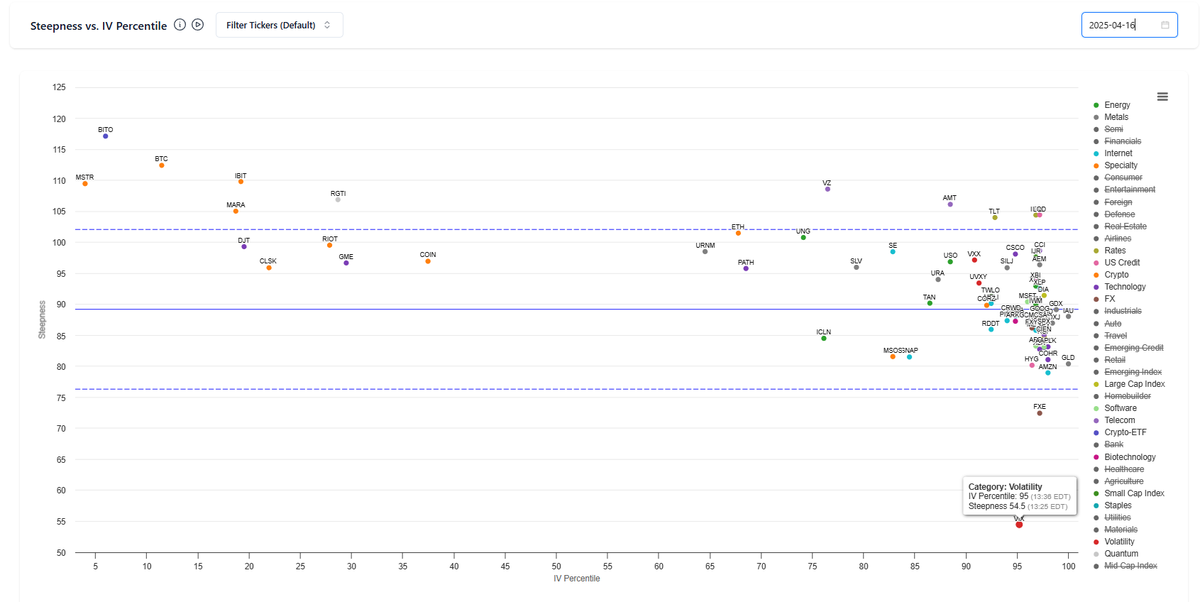The height and width of the screenshot is (602, 1200).
Task: Open the chart's hamburger export menu
Action: coord(1162,96)
